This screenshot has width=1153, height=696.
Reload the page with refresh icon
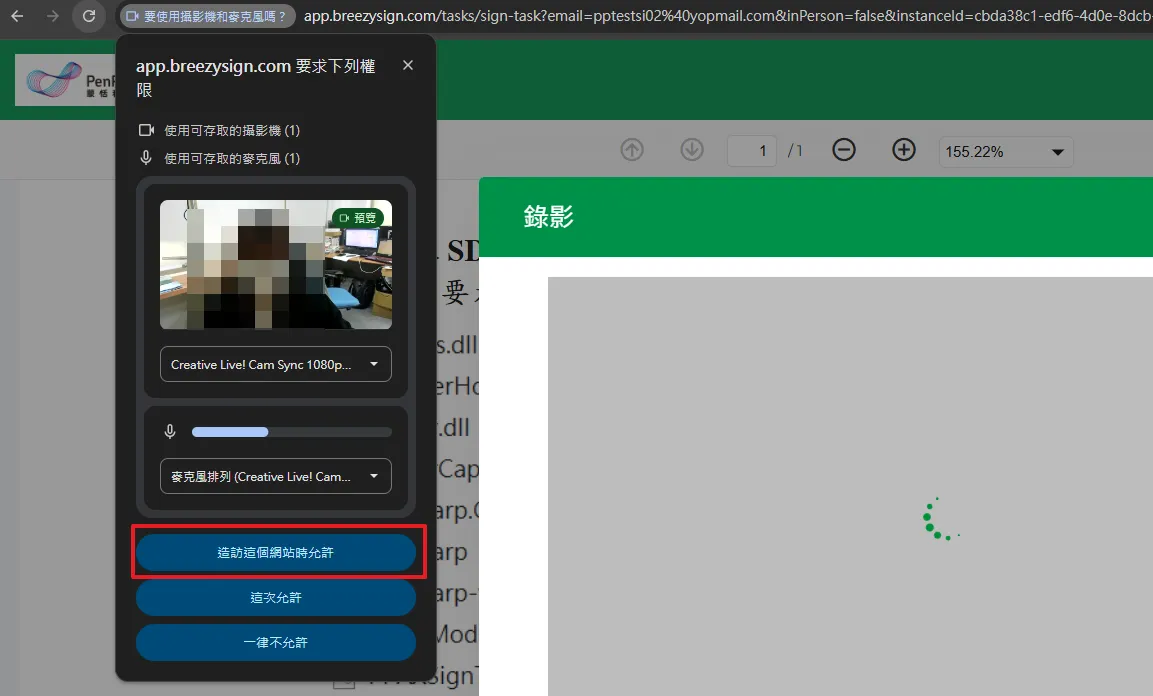pyautogui.click(x=89, y=16)
